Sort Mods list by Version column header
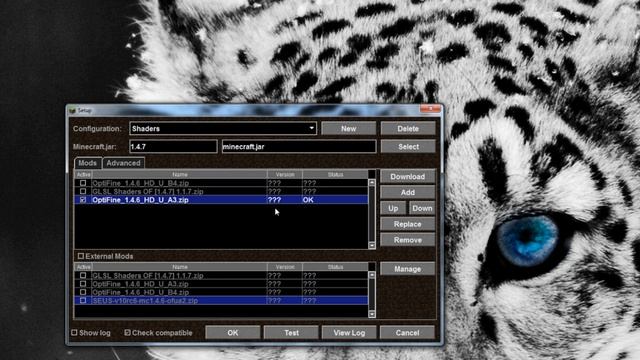The height and width of the screenshot is (360, 640). click(285, 174)
